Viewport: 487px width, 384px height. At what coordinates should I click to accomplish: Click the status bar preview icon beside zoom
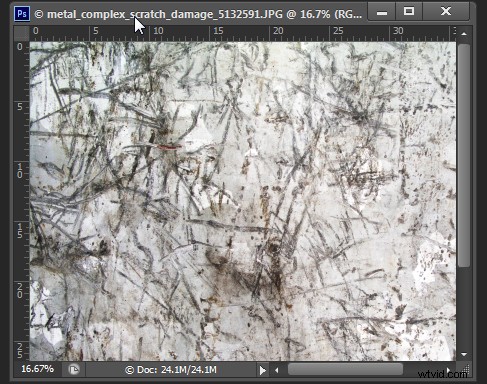(74, 370)
